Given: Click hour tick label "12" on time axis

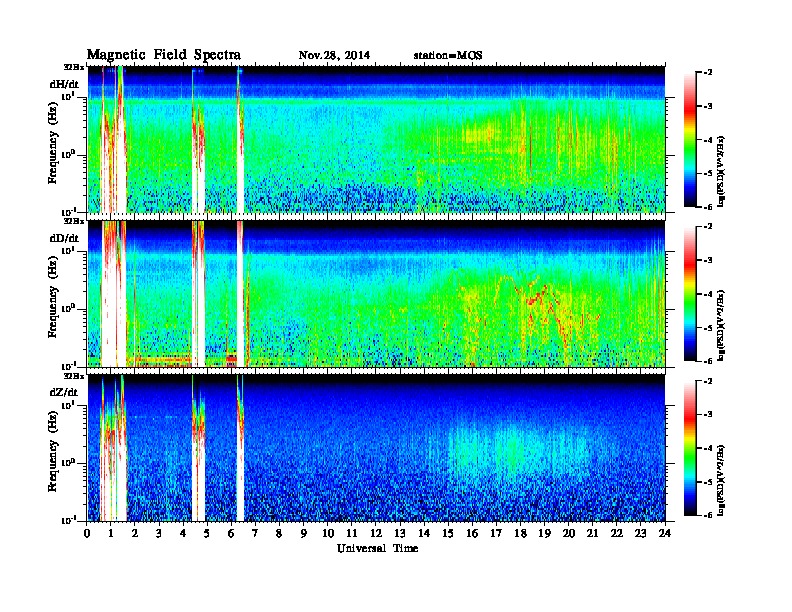Looking at the screenshot, I should 376,533.
